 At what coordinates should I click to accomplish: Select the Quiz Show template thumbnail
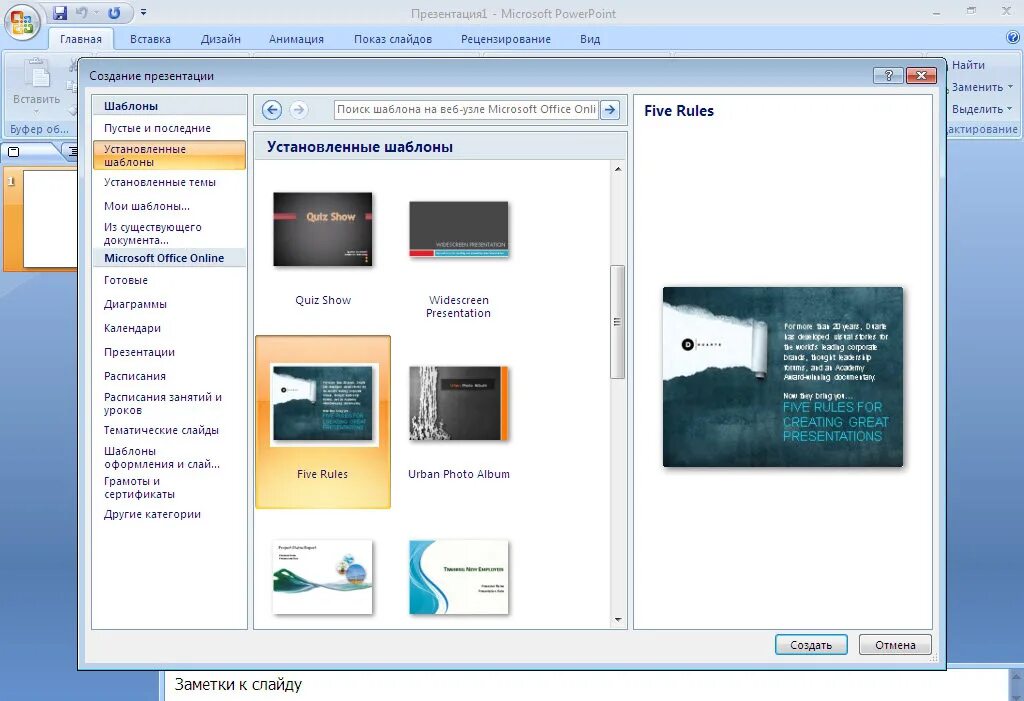tap(323, 229)
